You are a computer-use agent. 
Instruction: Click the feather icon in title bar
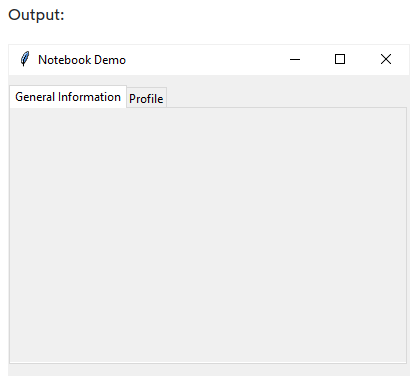(25, 59)
